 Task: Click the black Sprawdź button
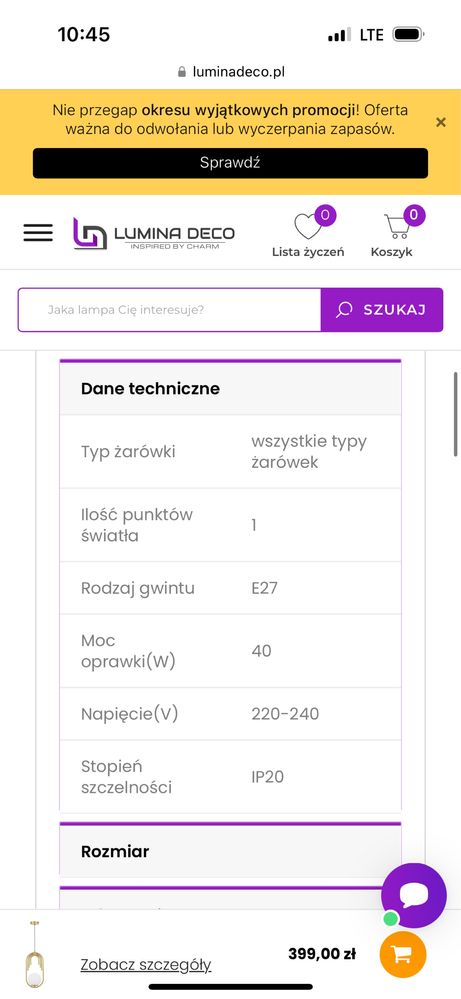(x=230, y=162)
